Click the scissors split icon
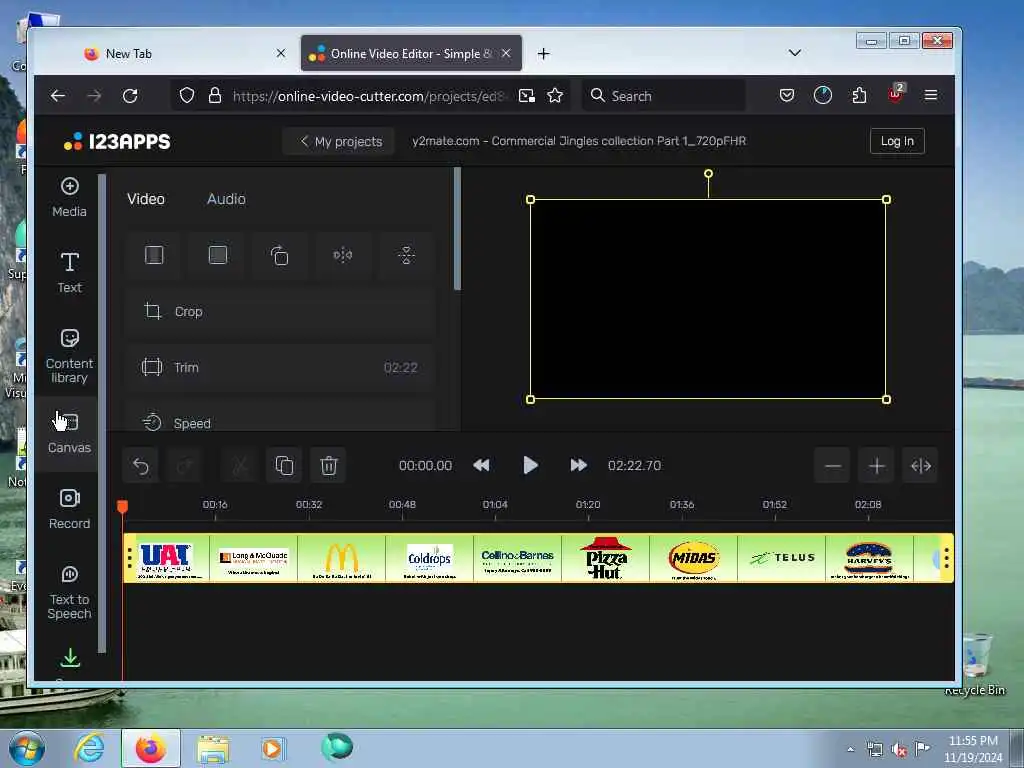1024x768 pixels. pyautogui.click(x=240, y=466)
